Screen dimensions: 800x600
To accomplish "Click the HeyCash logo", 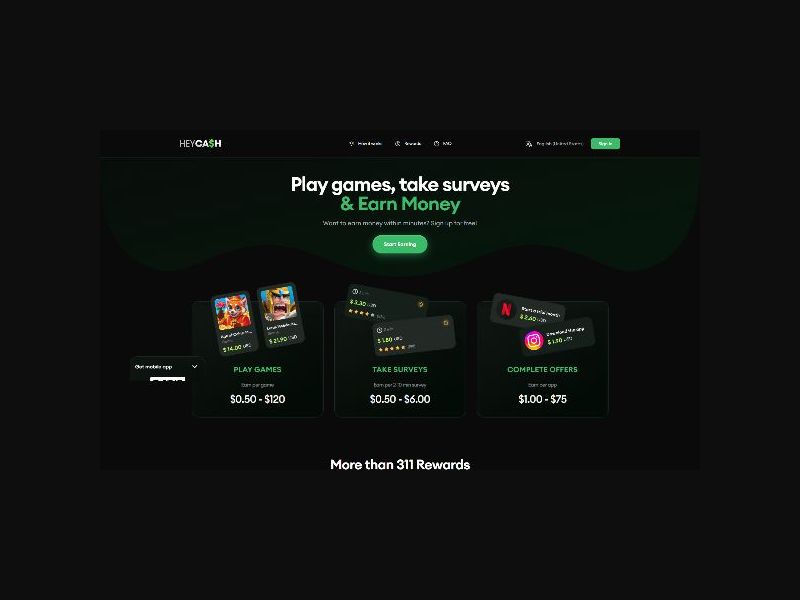I will tap(200, 144).
